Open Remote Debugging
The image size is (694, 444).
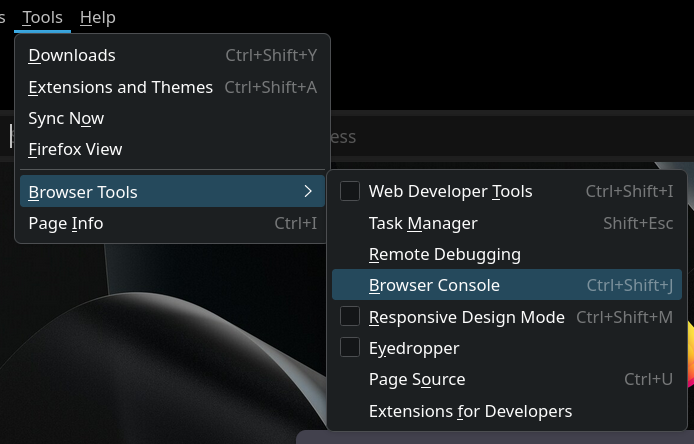coord(507,254)
